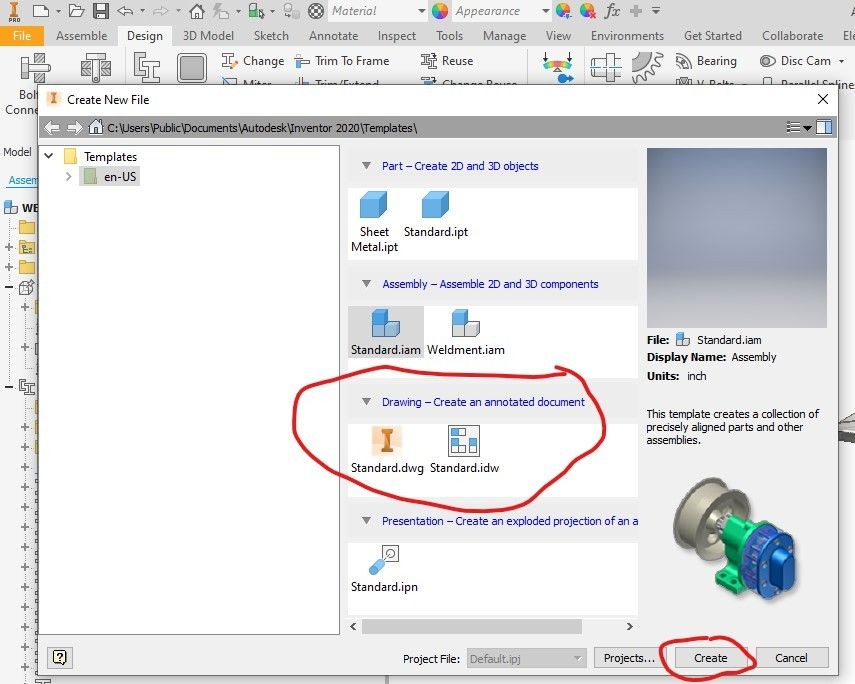Click the dialog Forward navigation arrow
This screenshot has width=855, height=684.
[x=74, y=128]
